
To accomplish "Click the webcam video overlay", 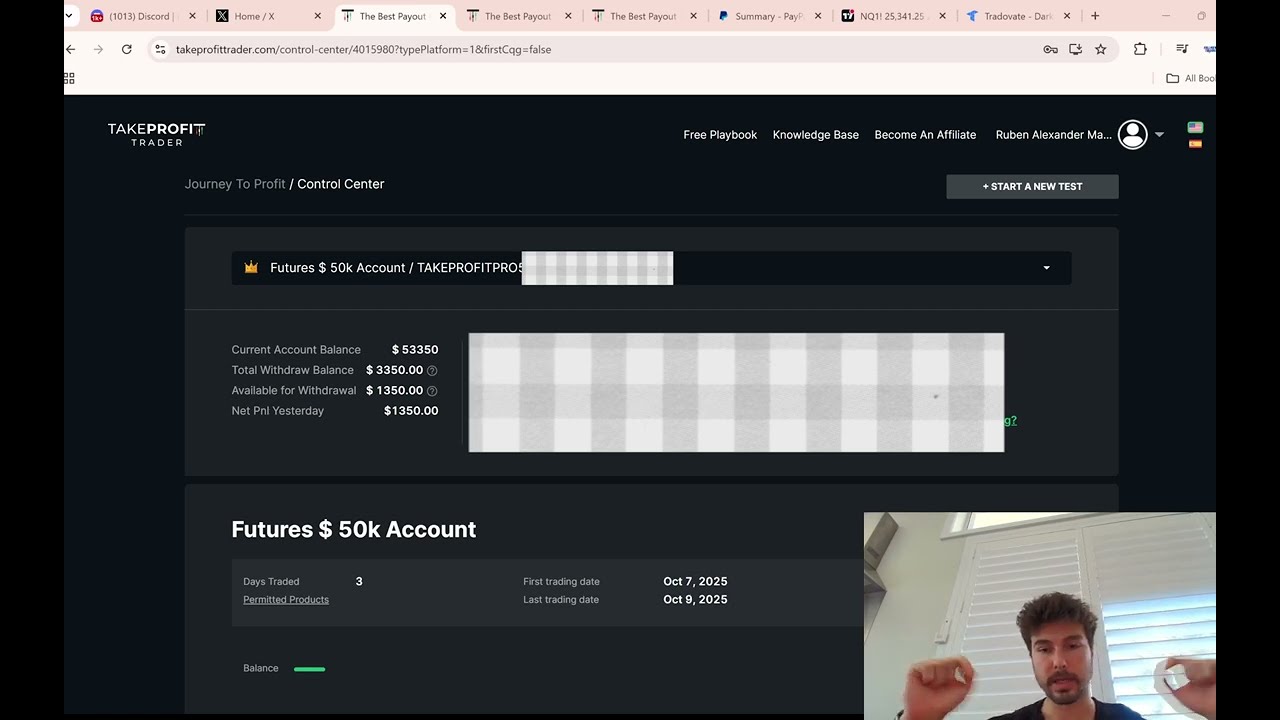I will pos(1040,616).
